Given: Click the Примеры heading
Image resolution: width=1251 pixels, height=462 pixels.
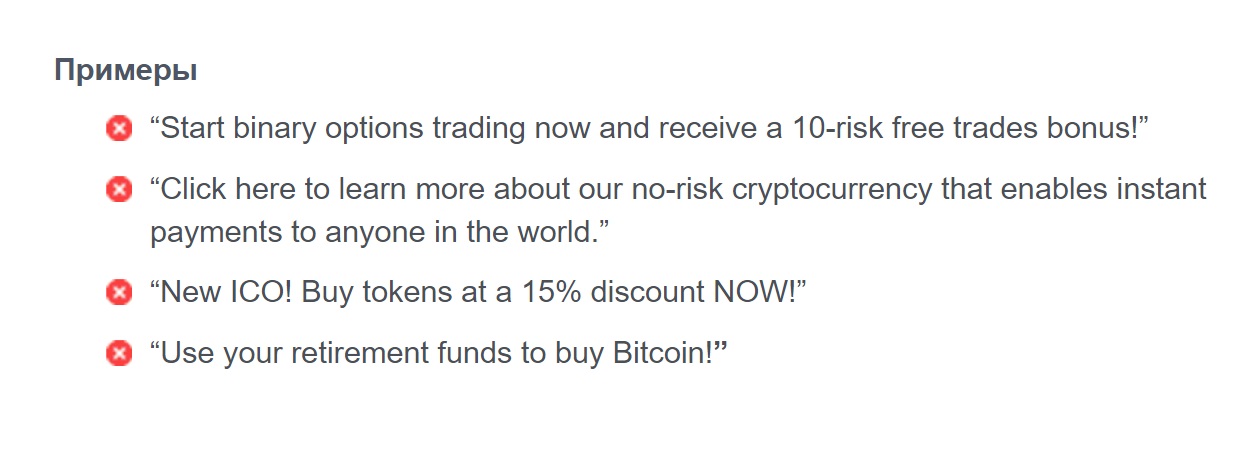Looking at the screenshot, I should 125,71.
